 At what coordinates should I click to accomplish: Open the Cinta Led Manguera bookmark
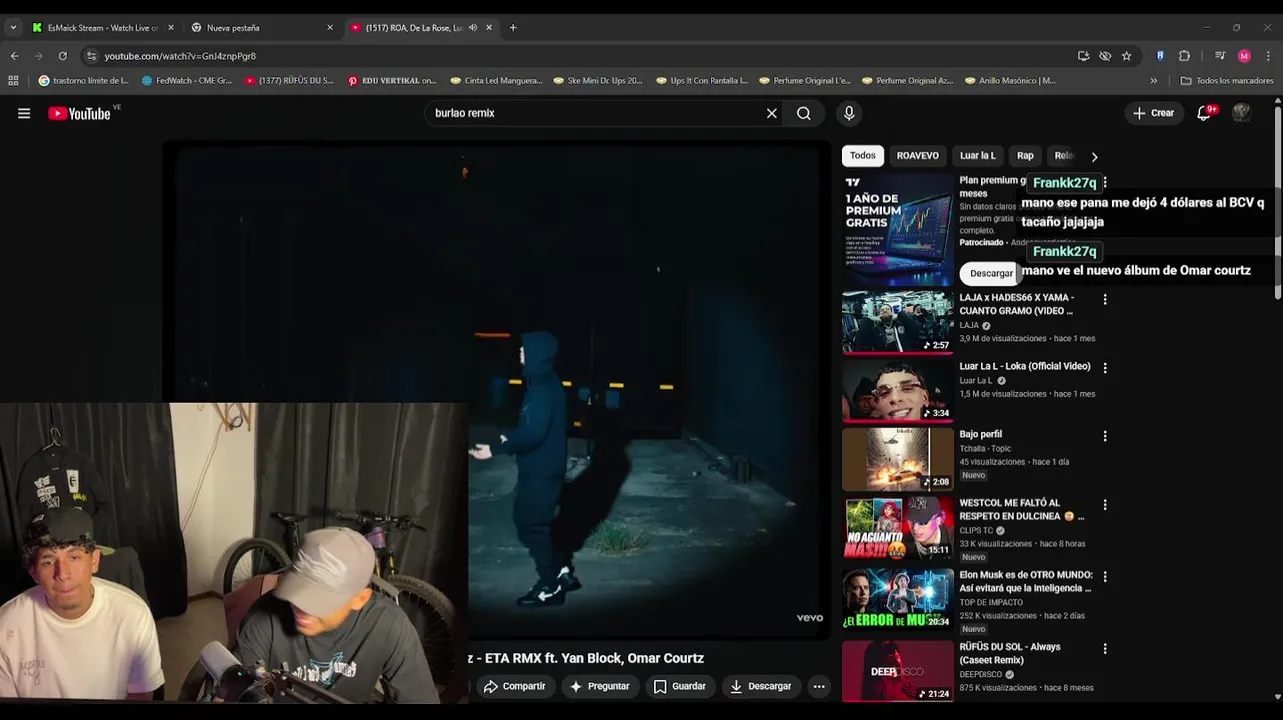click(496, 80)
